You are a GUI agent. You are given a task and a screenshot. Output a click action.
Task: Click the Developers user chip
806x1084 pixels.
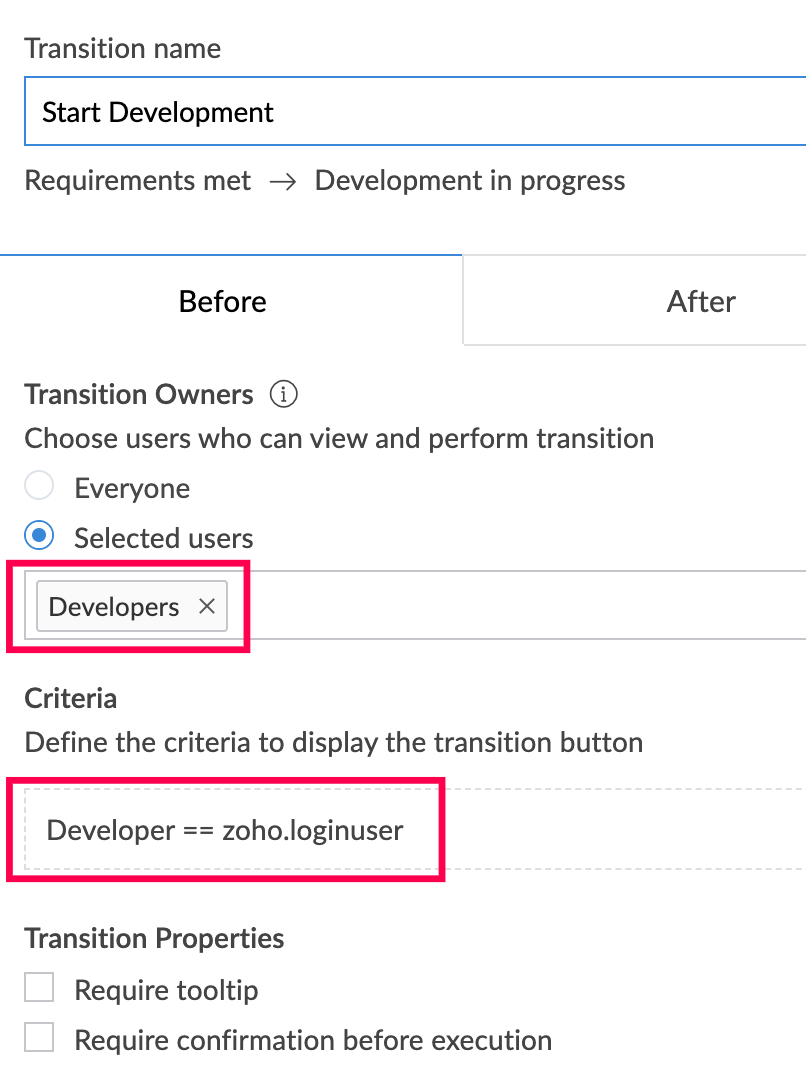(114, 607)
